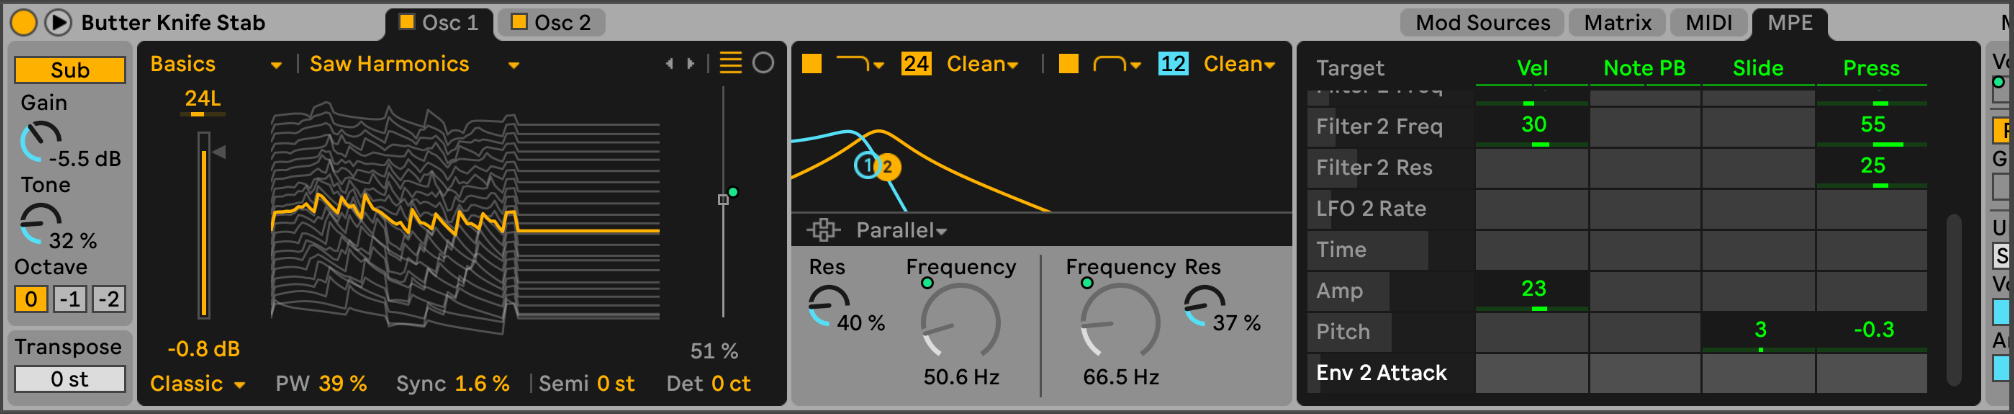Select next wavetable arrow

[690, 64]
